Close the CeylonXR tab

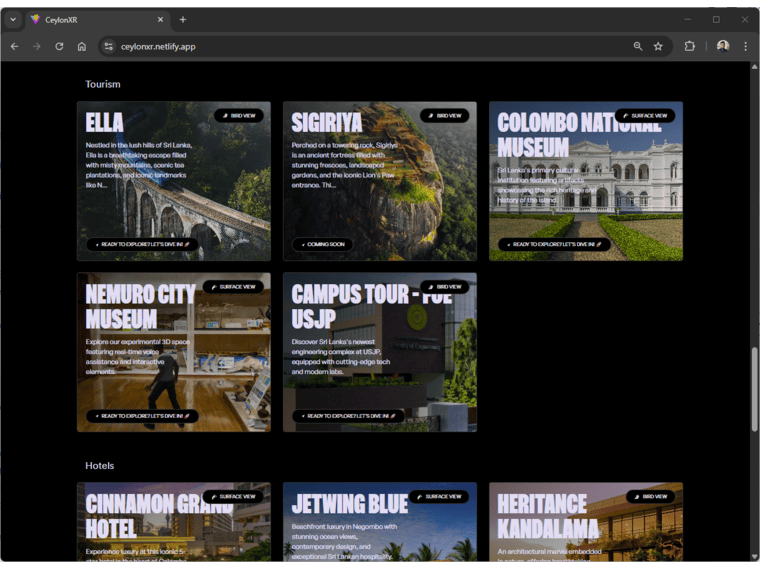(x=160, y=19)
